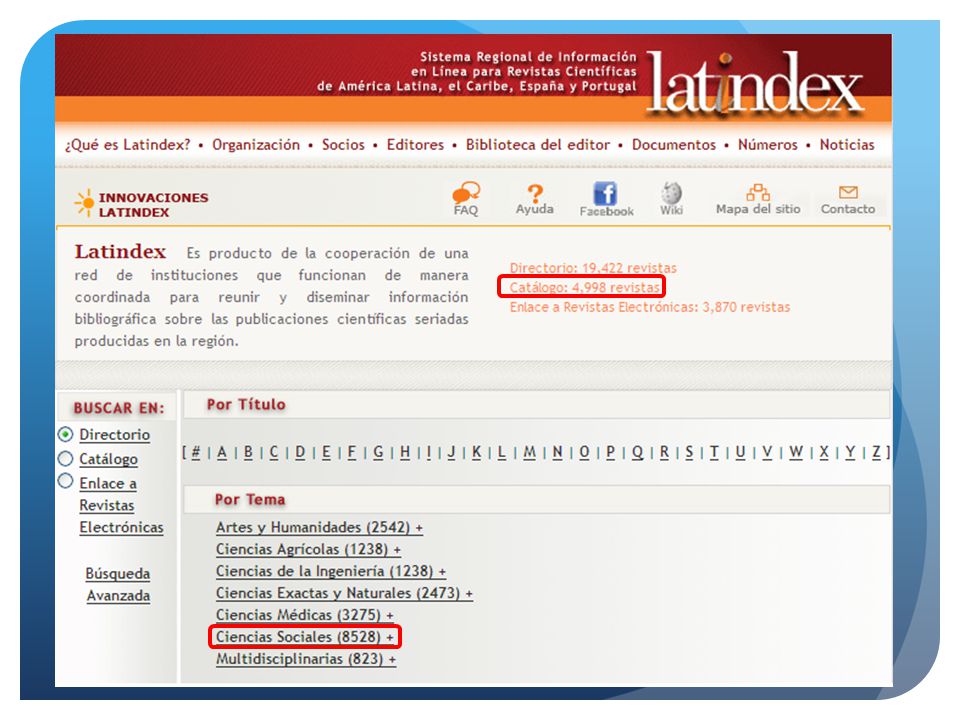This screenshot has width=960, height=720.
Task: Browse titles starting with letter C
Action: click(274, 452)
